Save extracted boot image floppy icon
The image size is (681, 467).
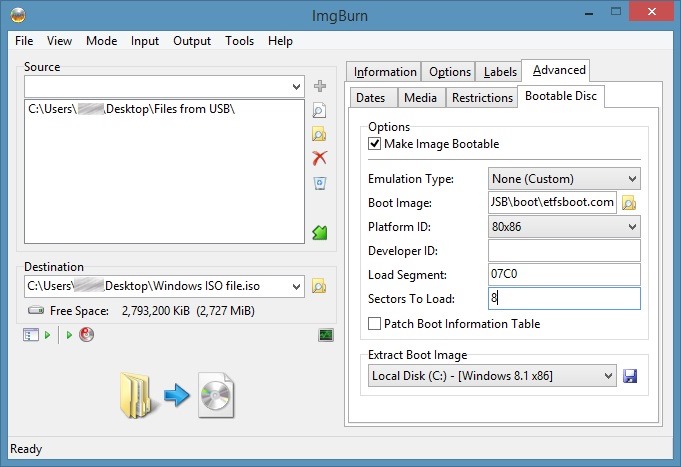pyautogui.click(x=630, y=376)
